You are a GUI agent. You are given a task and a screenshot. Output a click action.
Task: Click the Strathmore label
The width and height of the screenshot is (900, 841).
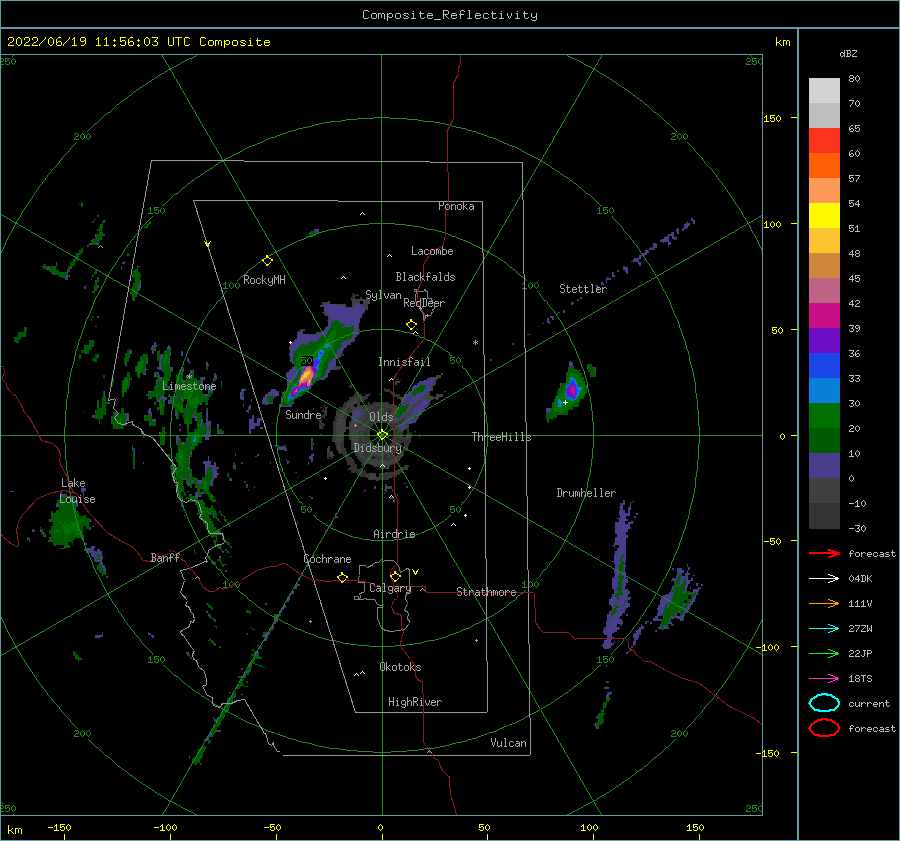point(486,592)
